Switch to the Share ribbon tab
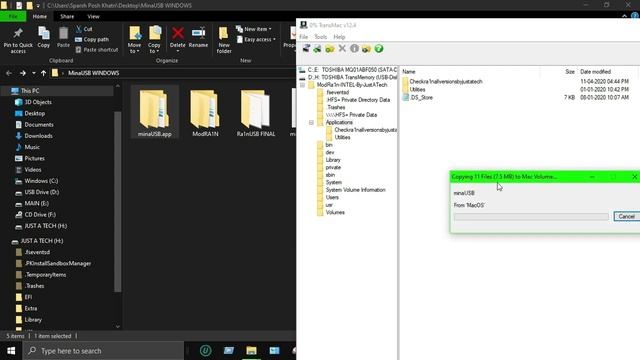Screen dimensions: 640x360 click(x=67, y=16)
